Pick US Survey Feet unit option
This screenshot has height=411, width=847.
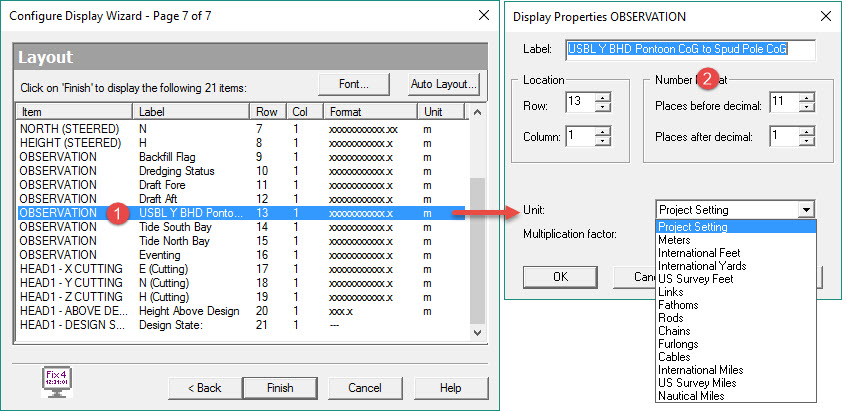[695, 279]
